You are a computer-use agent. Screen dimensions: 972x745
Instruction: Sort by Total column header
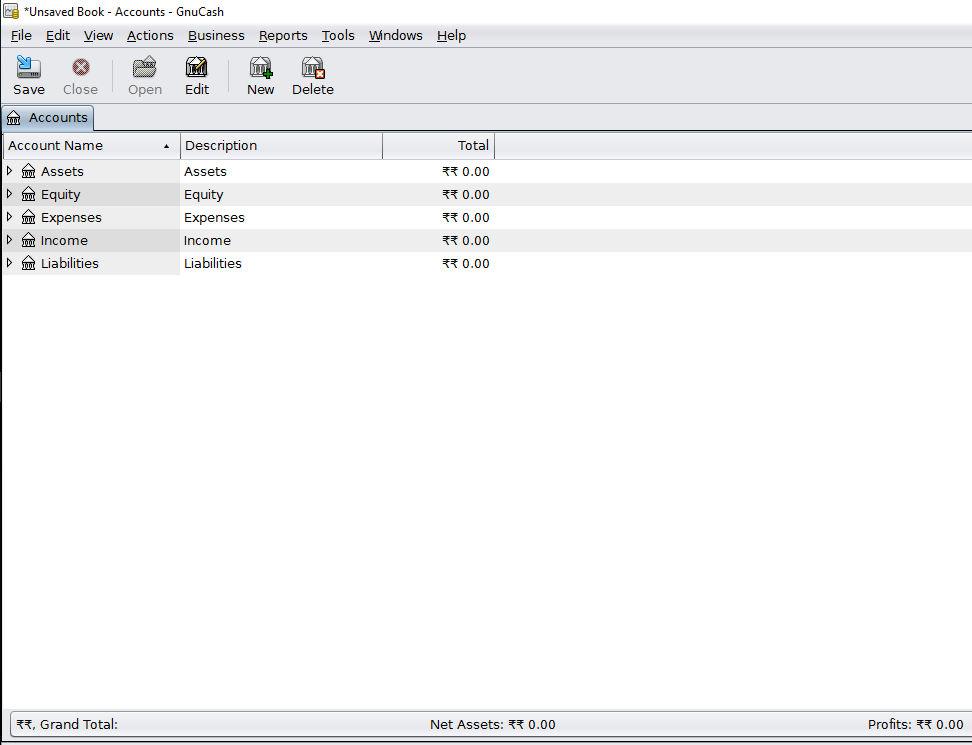pos(438,146)
